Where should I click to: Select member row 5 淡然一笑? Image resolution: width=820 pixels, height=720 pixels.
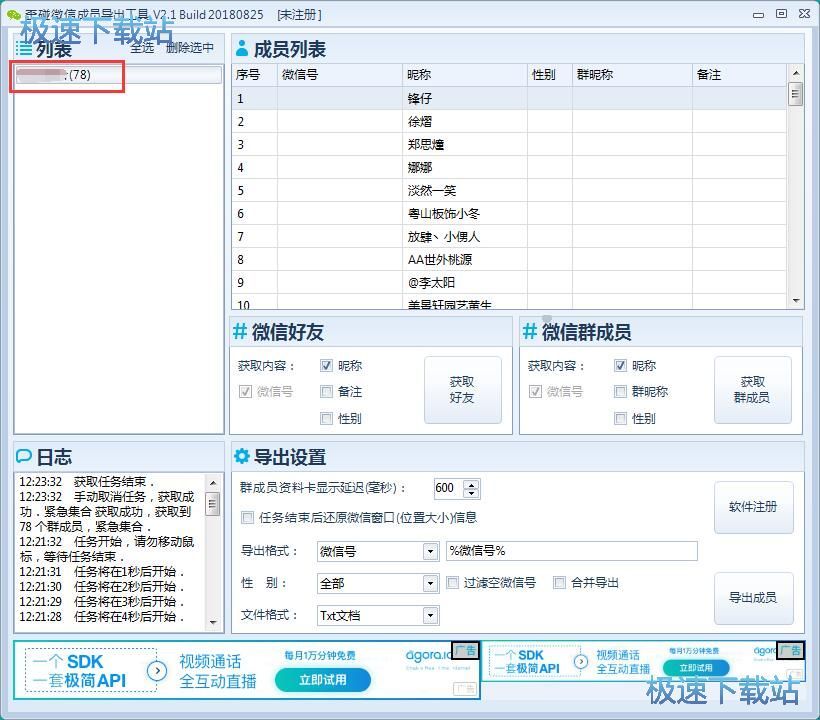509,190
